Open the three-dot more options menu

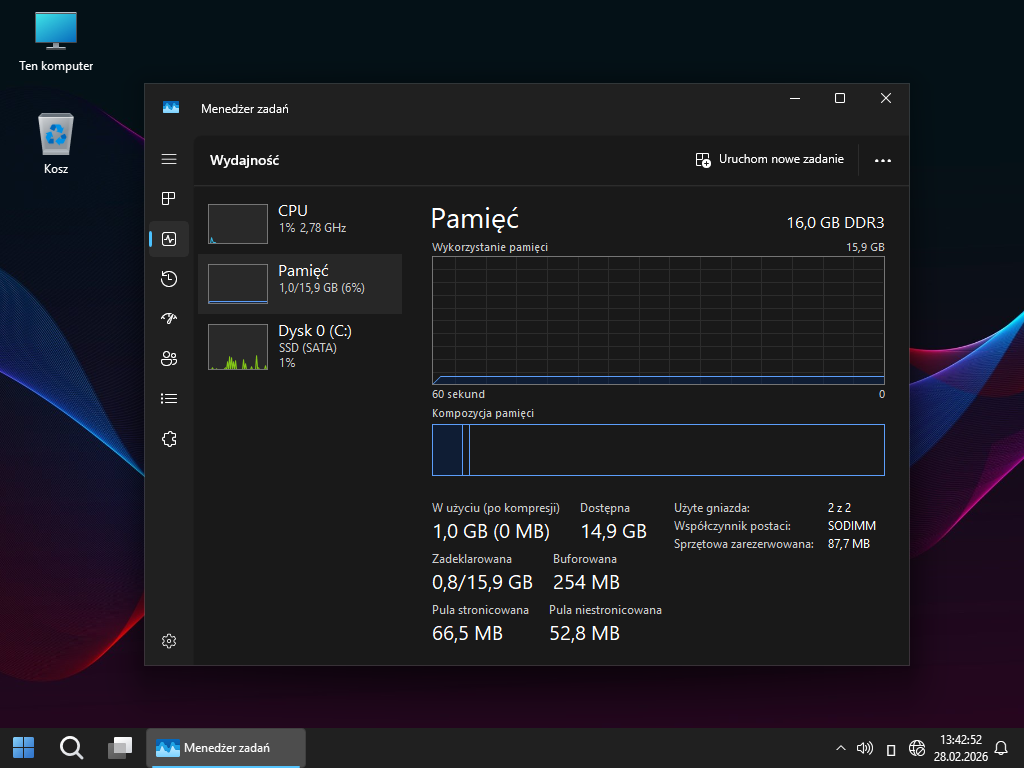click(882, 160)
